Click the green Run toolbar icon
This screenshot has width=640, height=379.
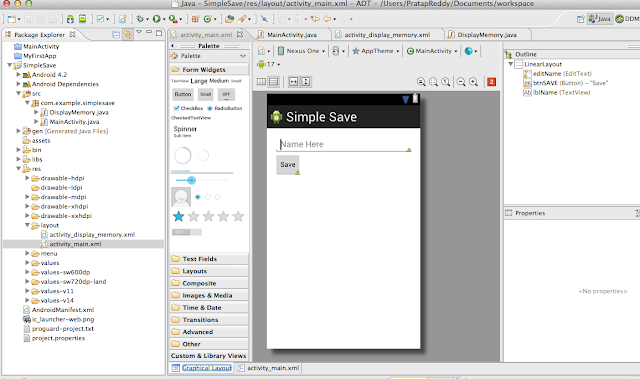pyautogui.click(x=156, y=19)
